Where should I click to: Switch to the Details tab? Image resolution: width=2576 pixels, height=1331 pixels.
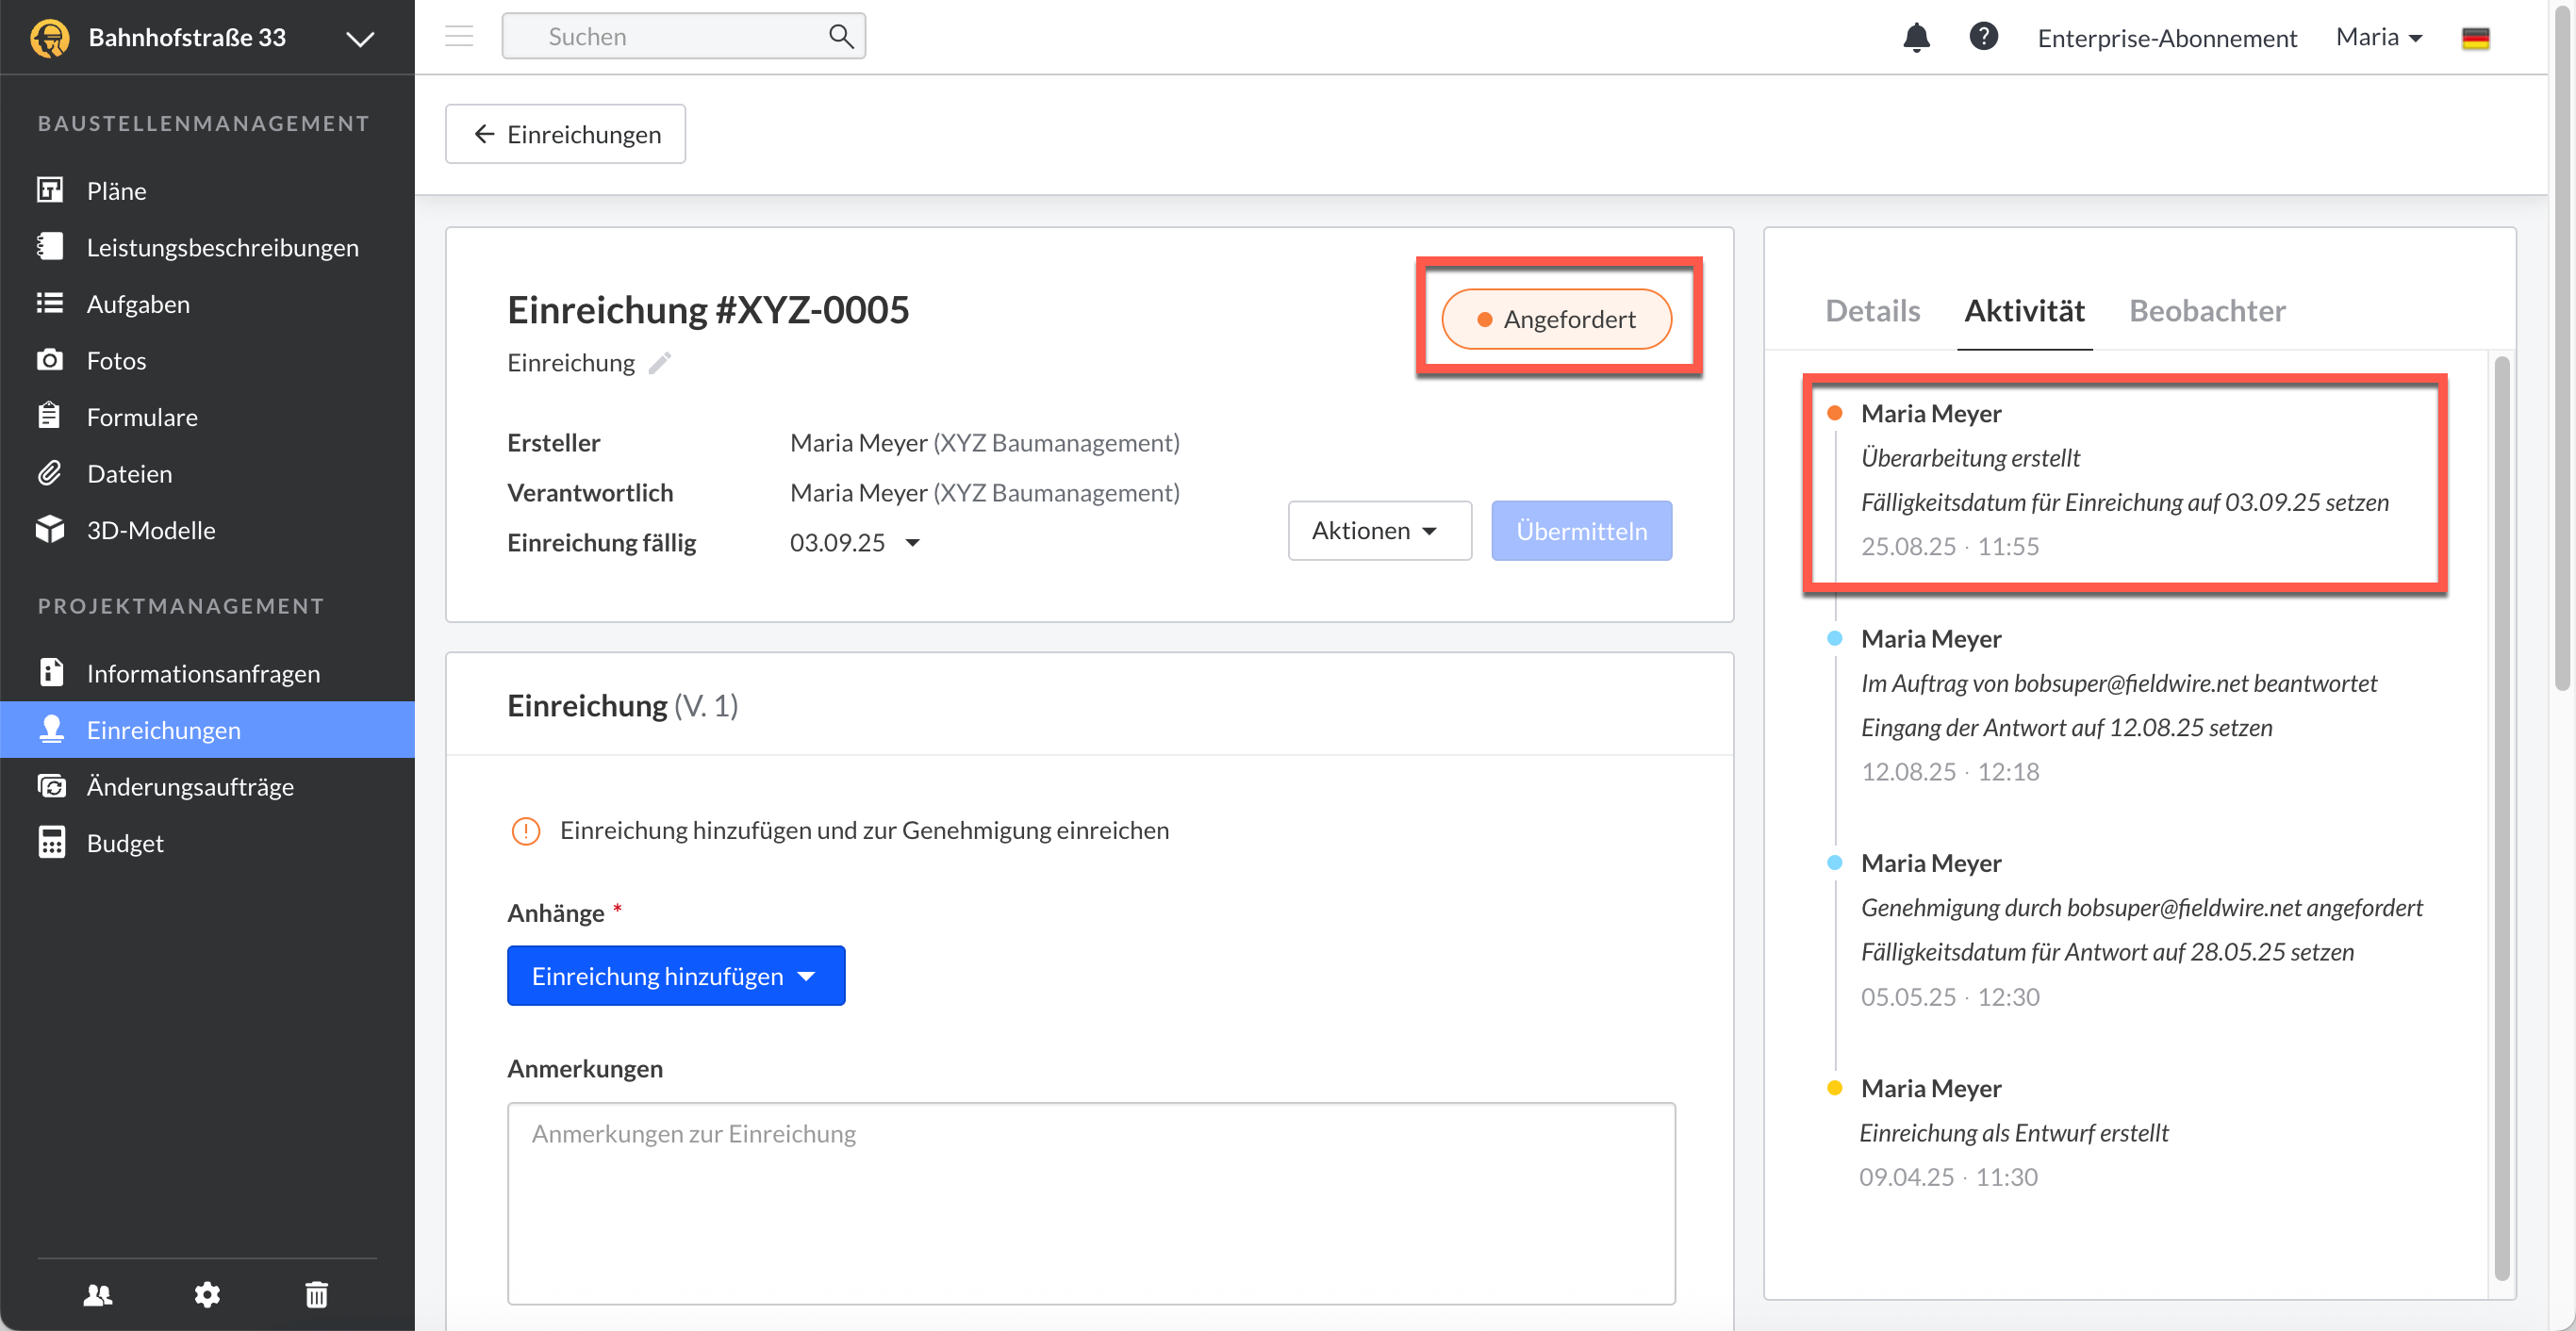coord(1872,311)
